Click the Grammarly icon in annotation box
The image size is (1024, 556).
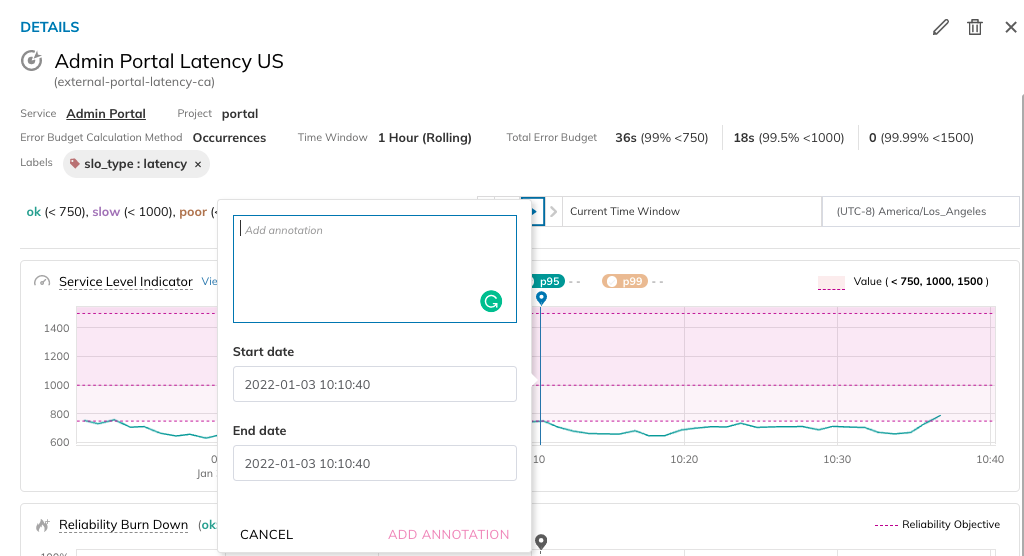point(491,301)
